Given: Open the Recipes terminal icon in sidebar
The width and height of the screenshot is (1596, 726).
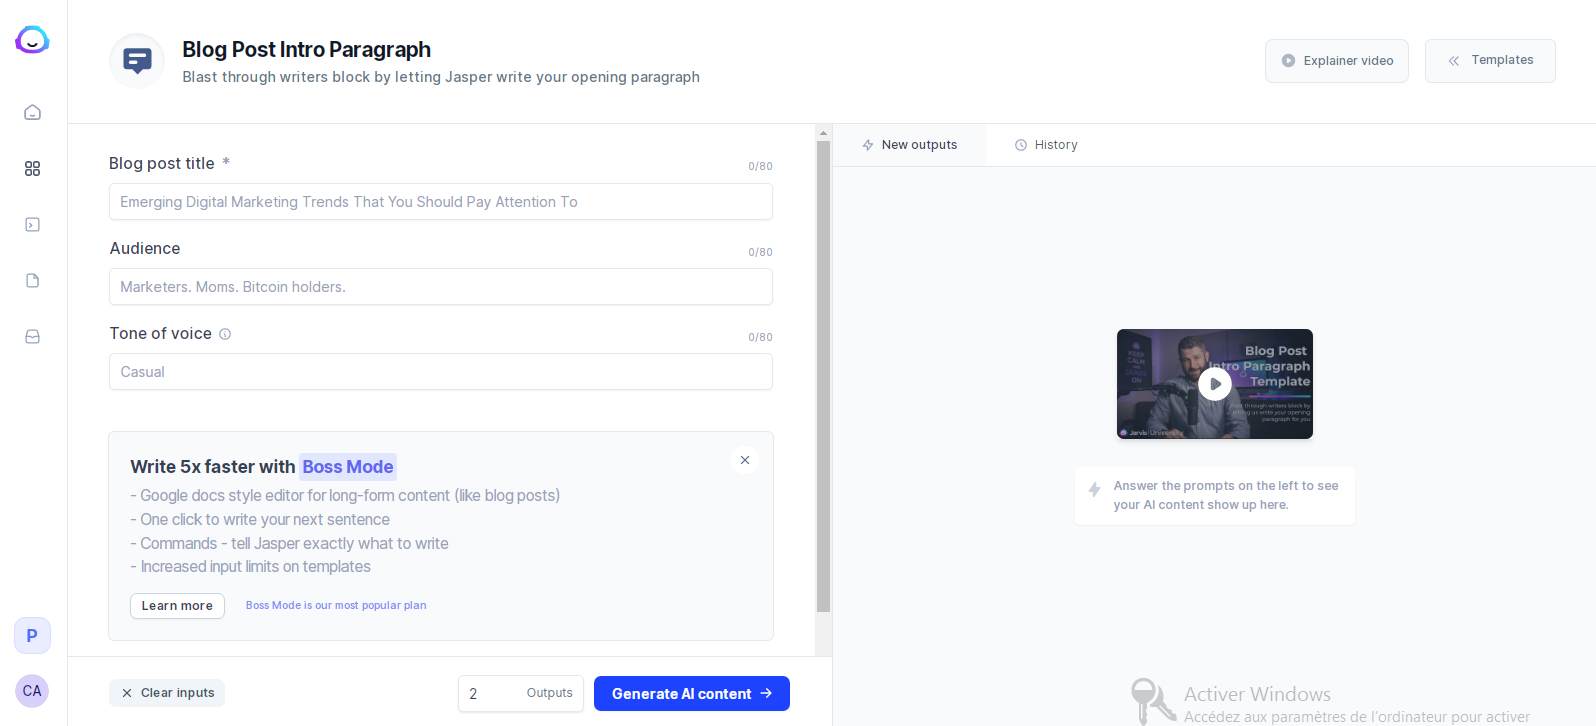Looking at the screenshot, I should [32, 224].
